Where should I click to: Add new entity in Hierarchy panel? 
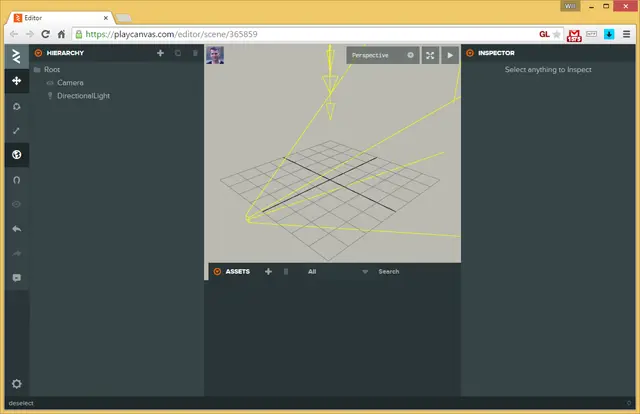[x=160, y=53]
